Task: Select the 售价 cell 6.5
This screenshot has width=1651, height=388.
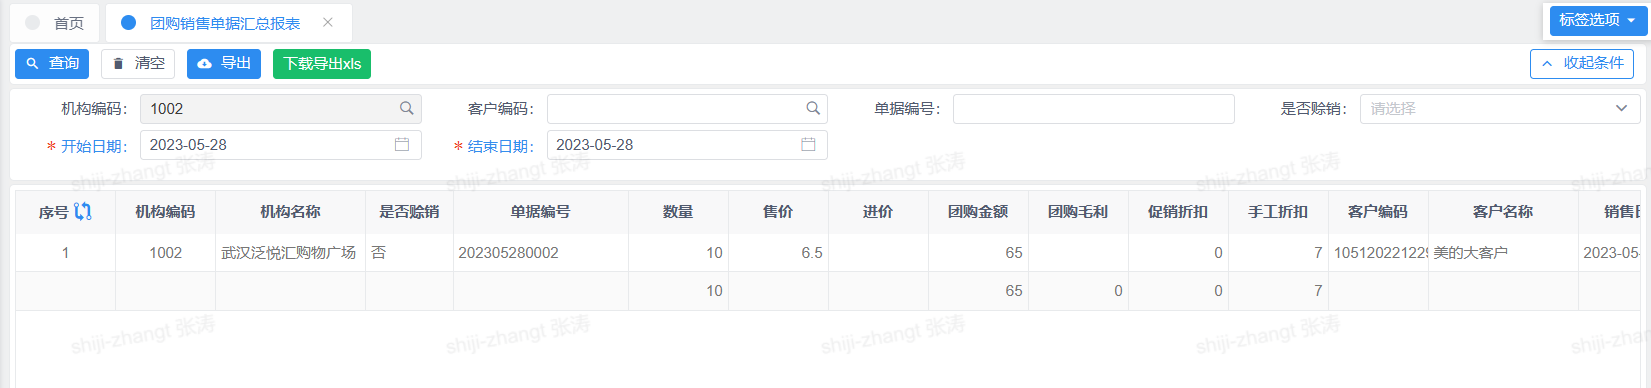Action: [x=778, y=253]
